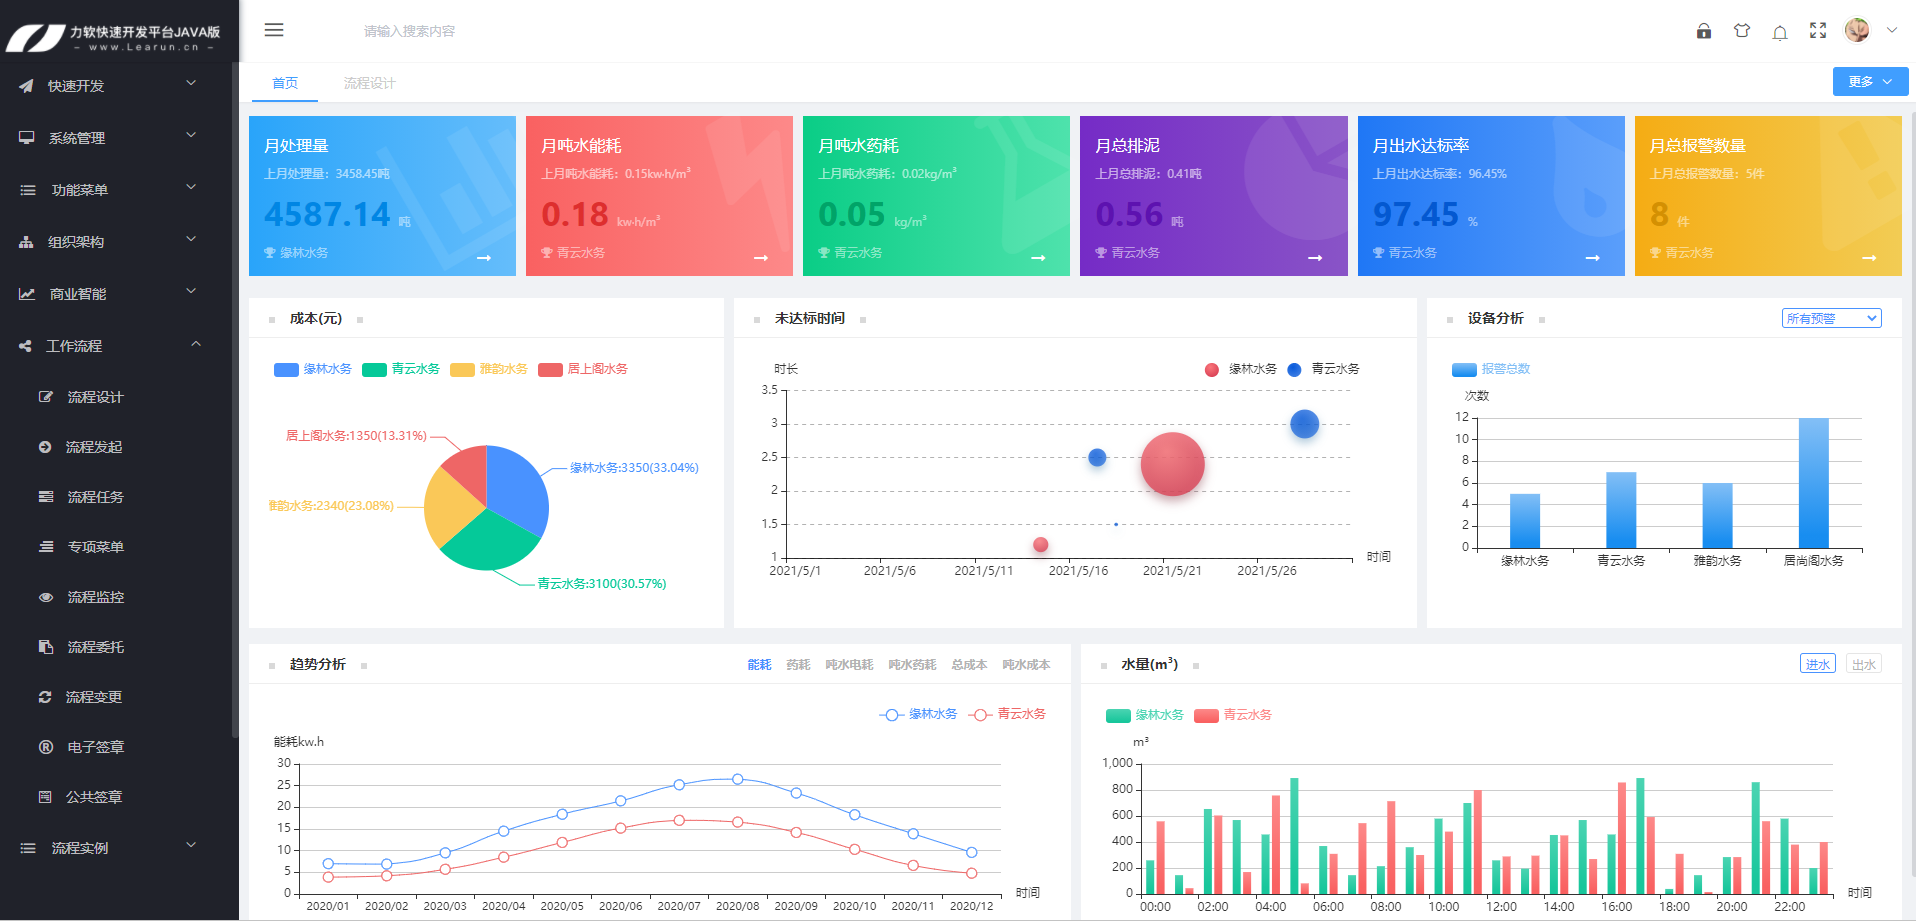Click the user avatar picture
This screenshot has height=921, width=1916.
coord(1857,30)
